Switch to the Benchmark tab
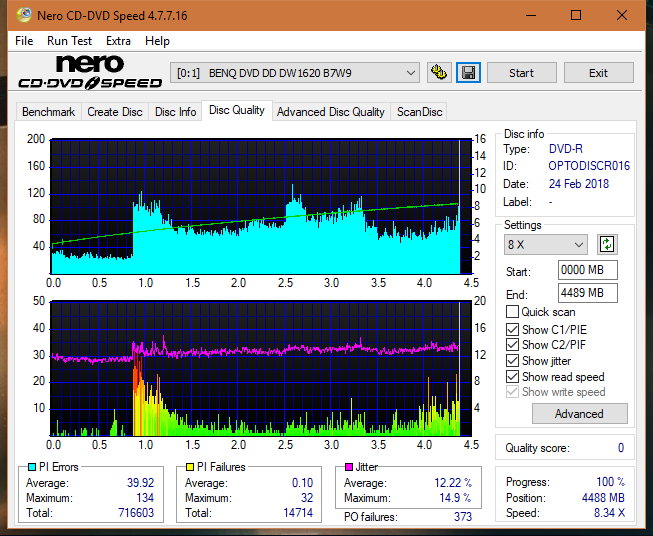 [x=48, y=112]
